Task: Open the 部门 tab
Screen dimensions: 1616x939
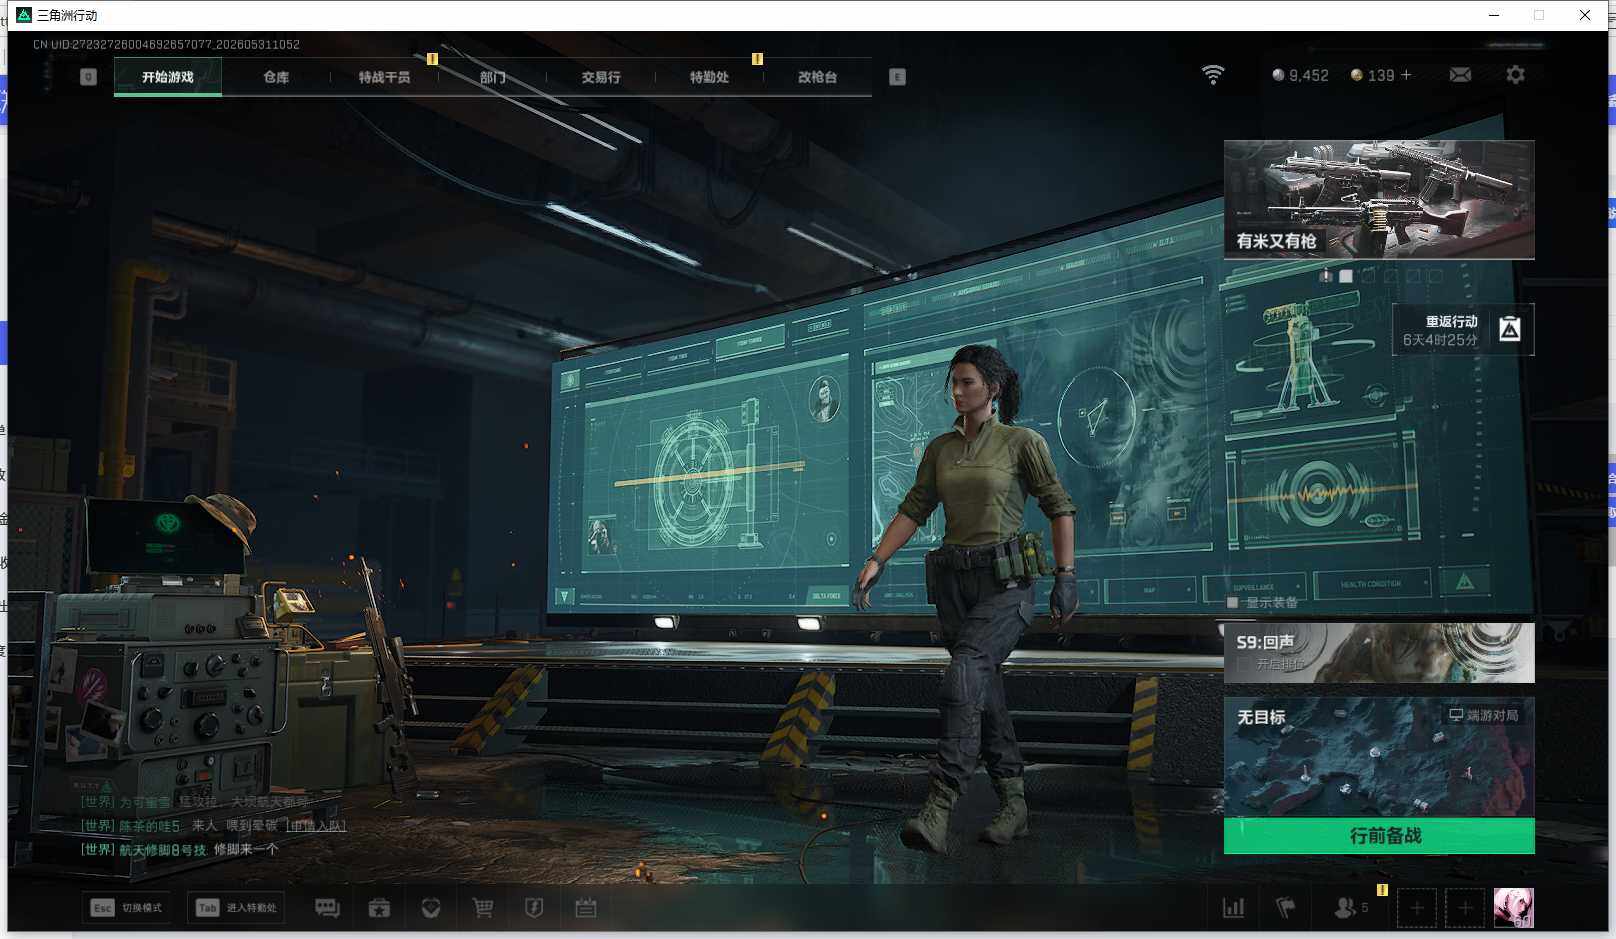Action: pos(492,77)
